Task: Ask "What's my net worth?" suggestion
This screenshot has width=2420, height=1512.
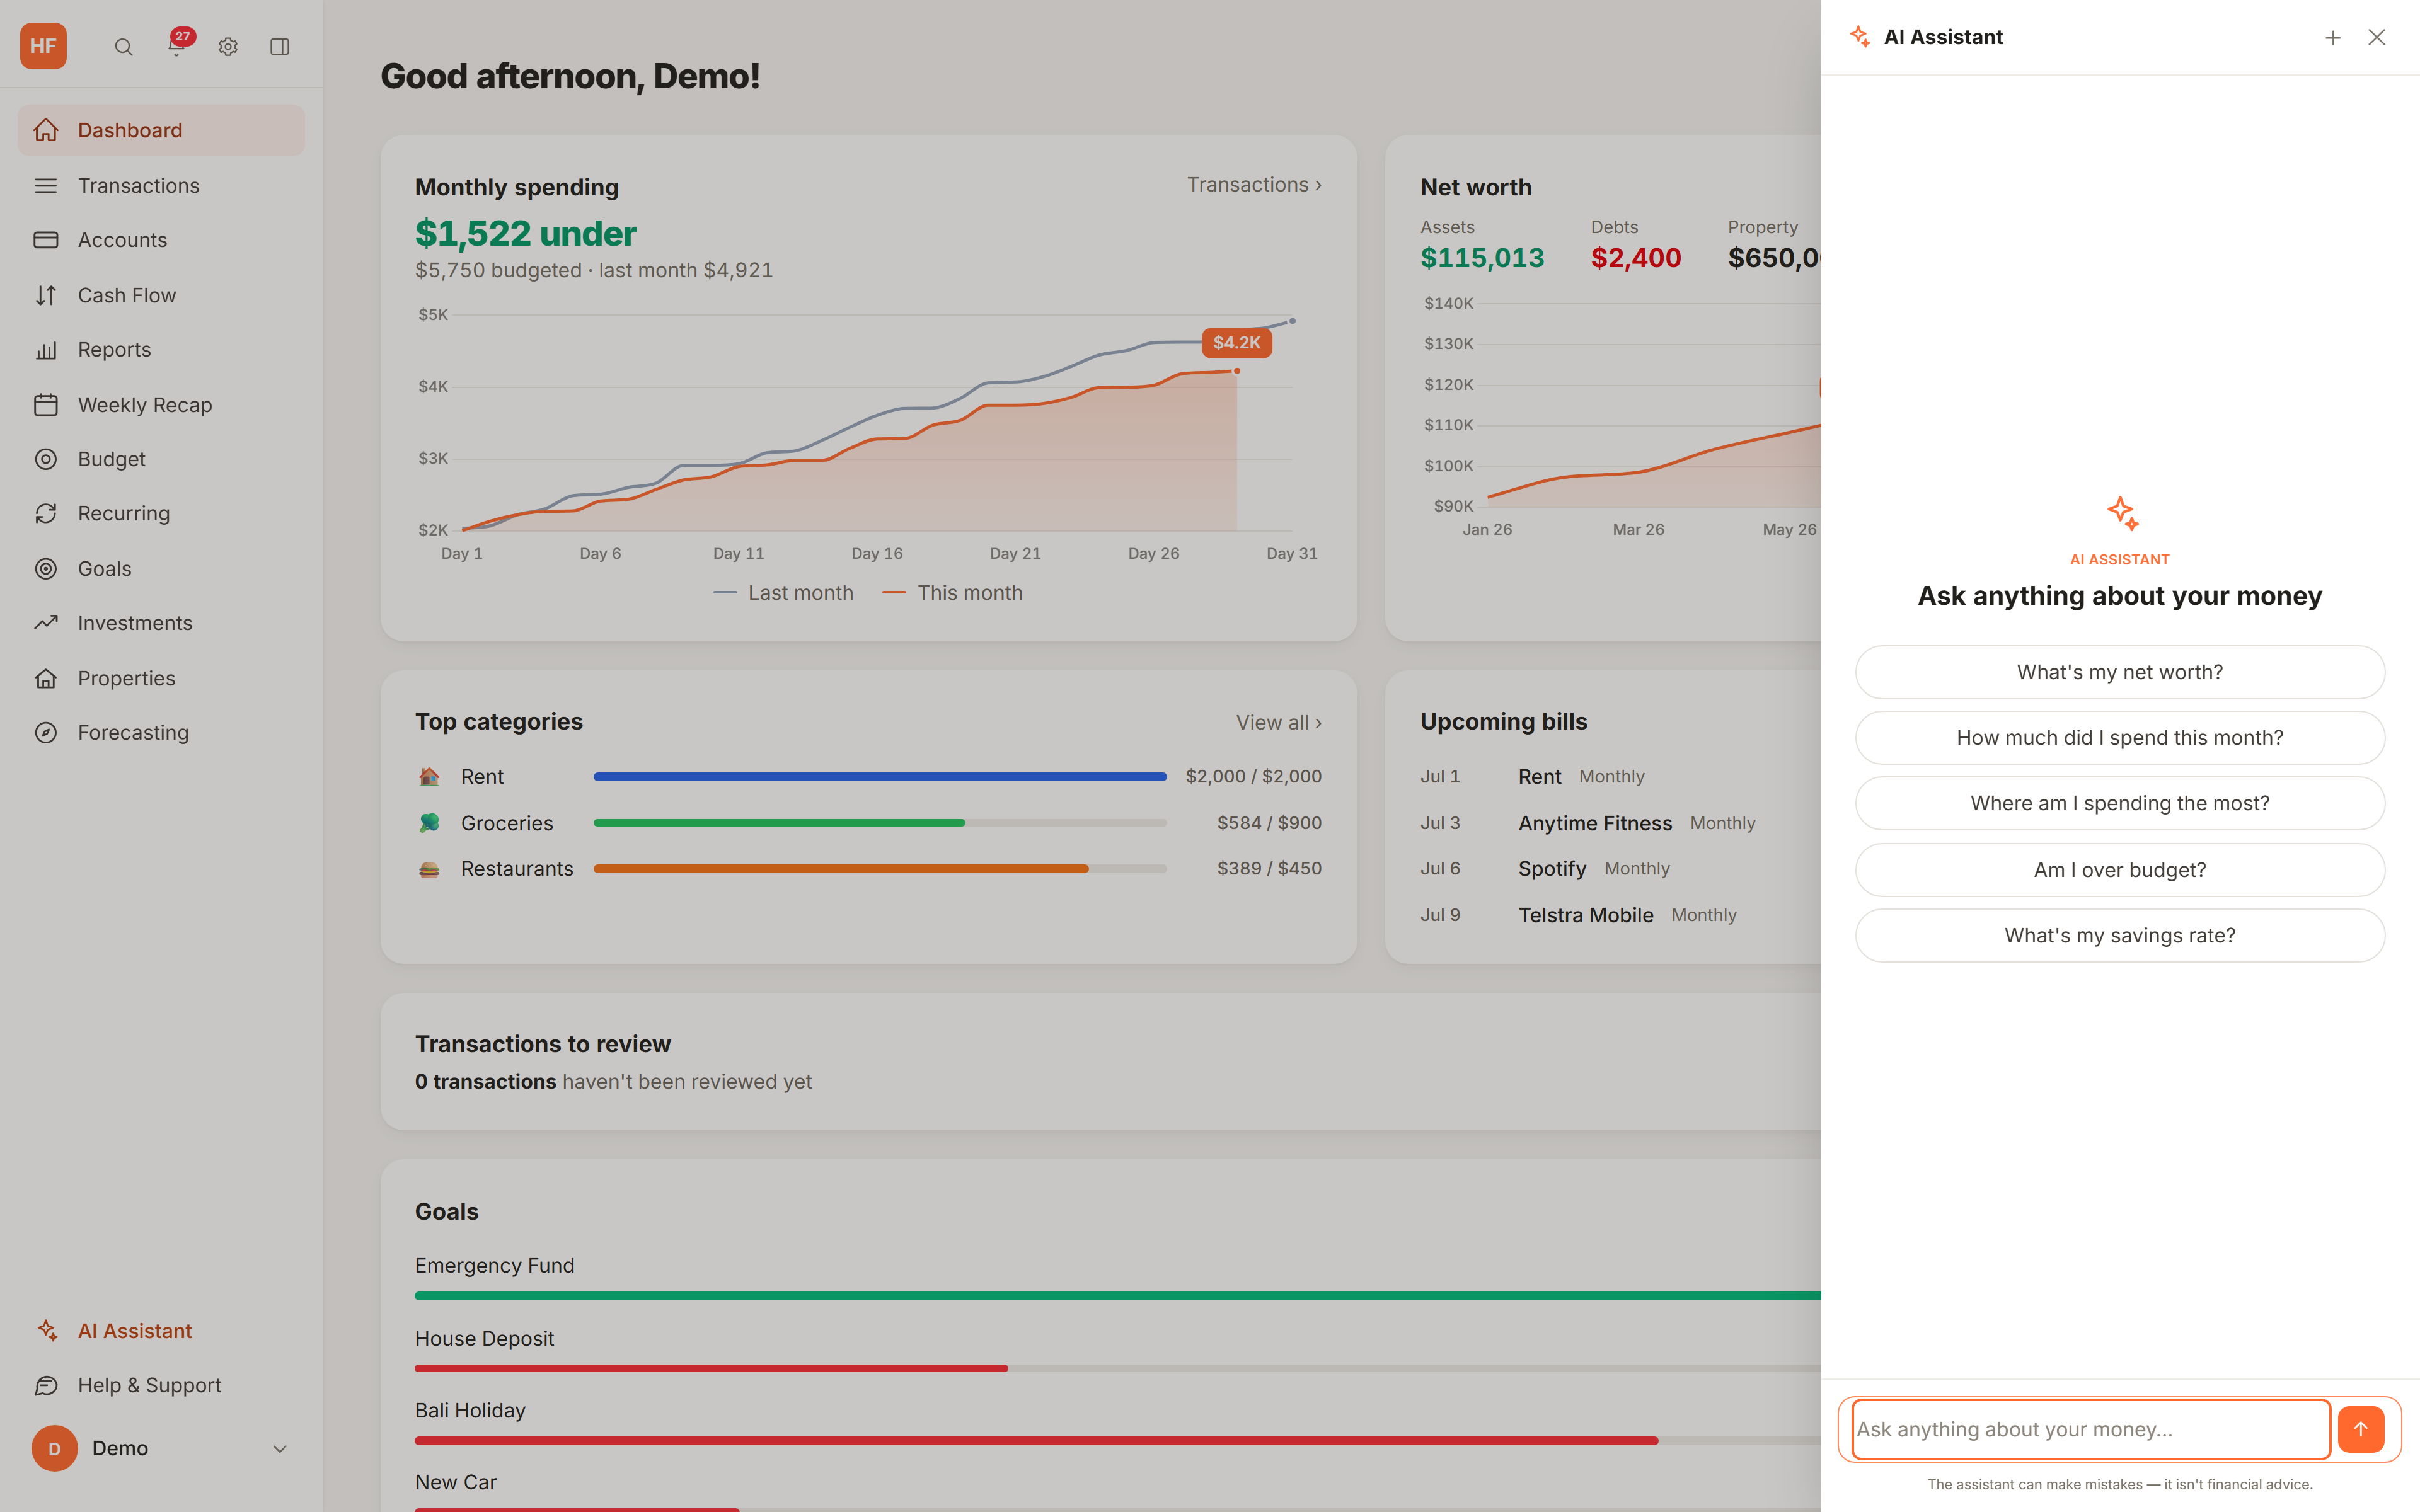Action: (2119, 672)
